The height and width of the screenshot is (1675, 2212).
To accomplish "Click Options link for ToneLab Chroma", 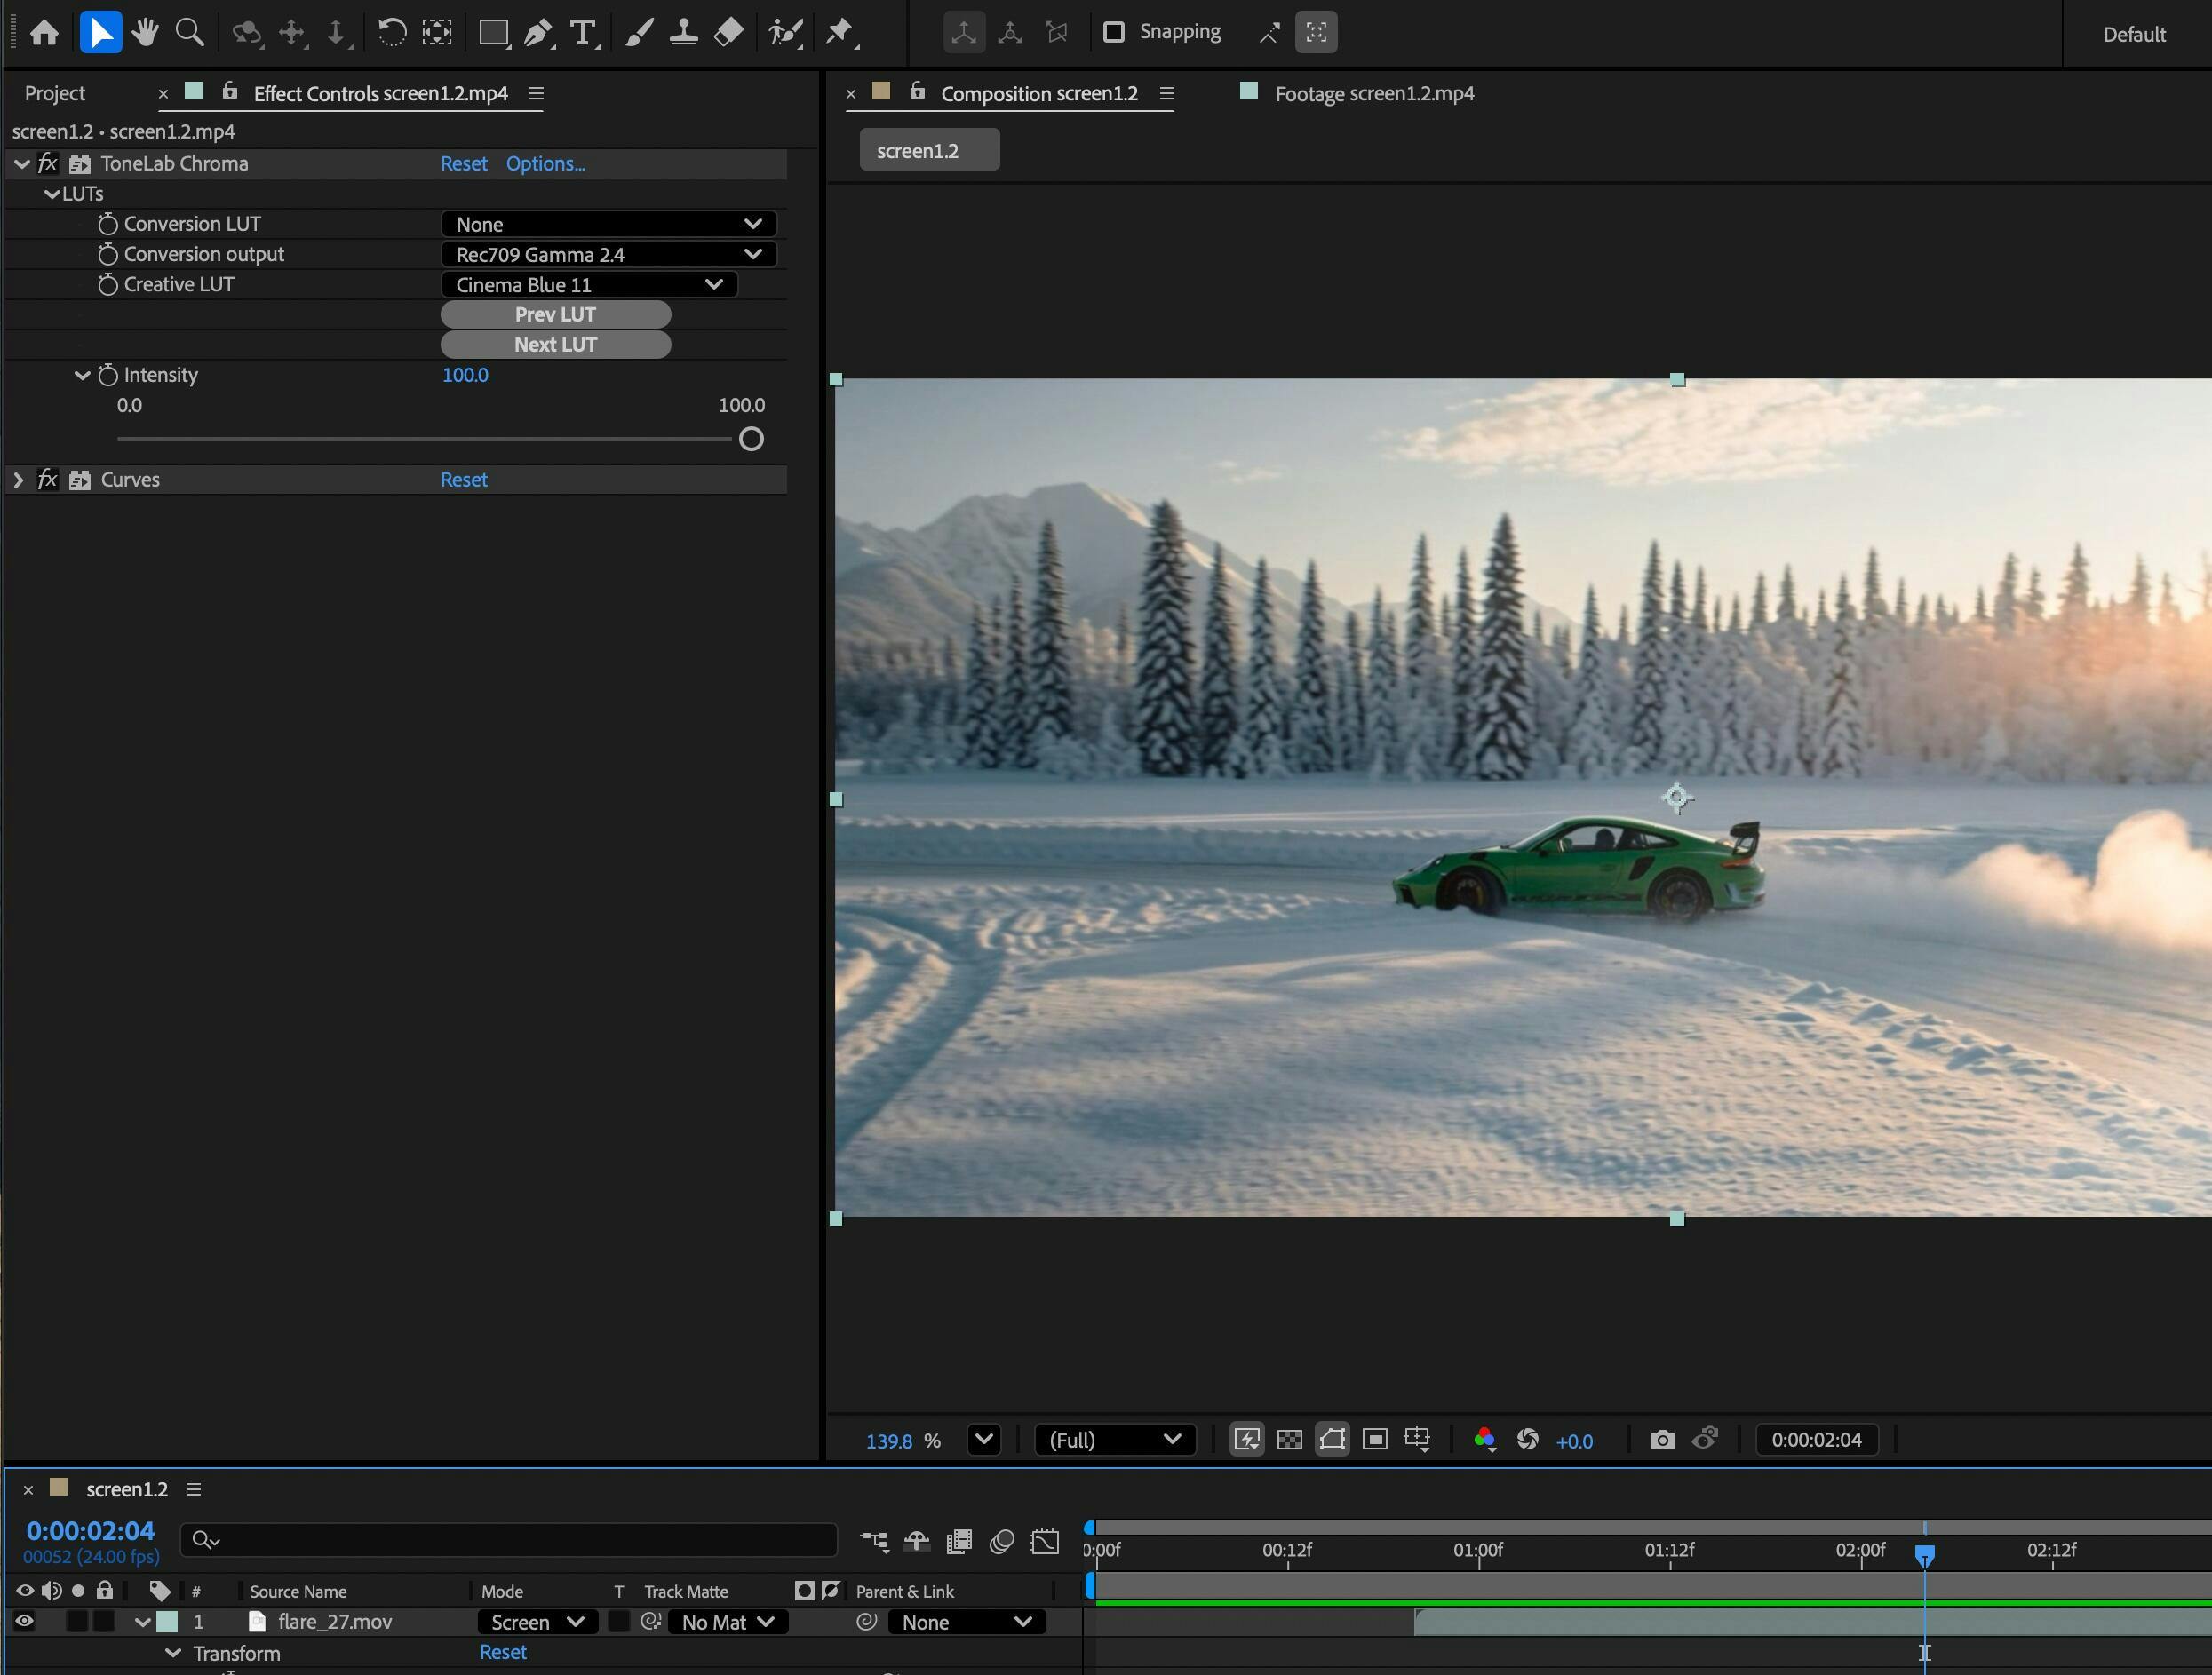I will tap(545, 163).
